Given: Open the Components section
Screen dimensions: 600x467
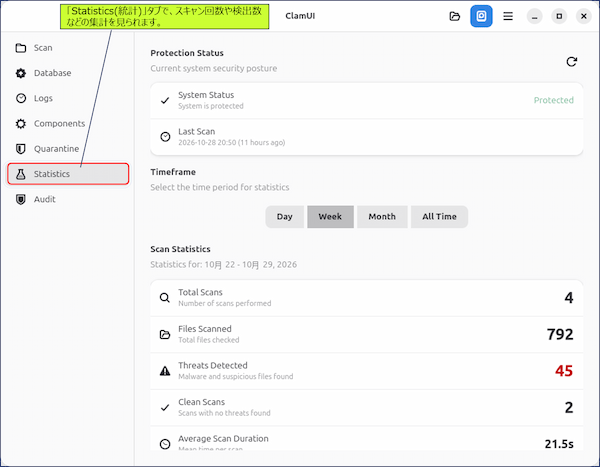Looking at the screenshot, I should [68, 124].
